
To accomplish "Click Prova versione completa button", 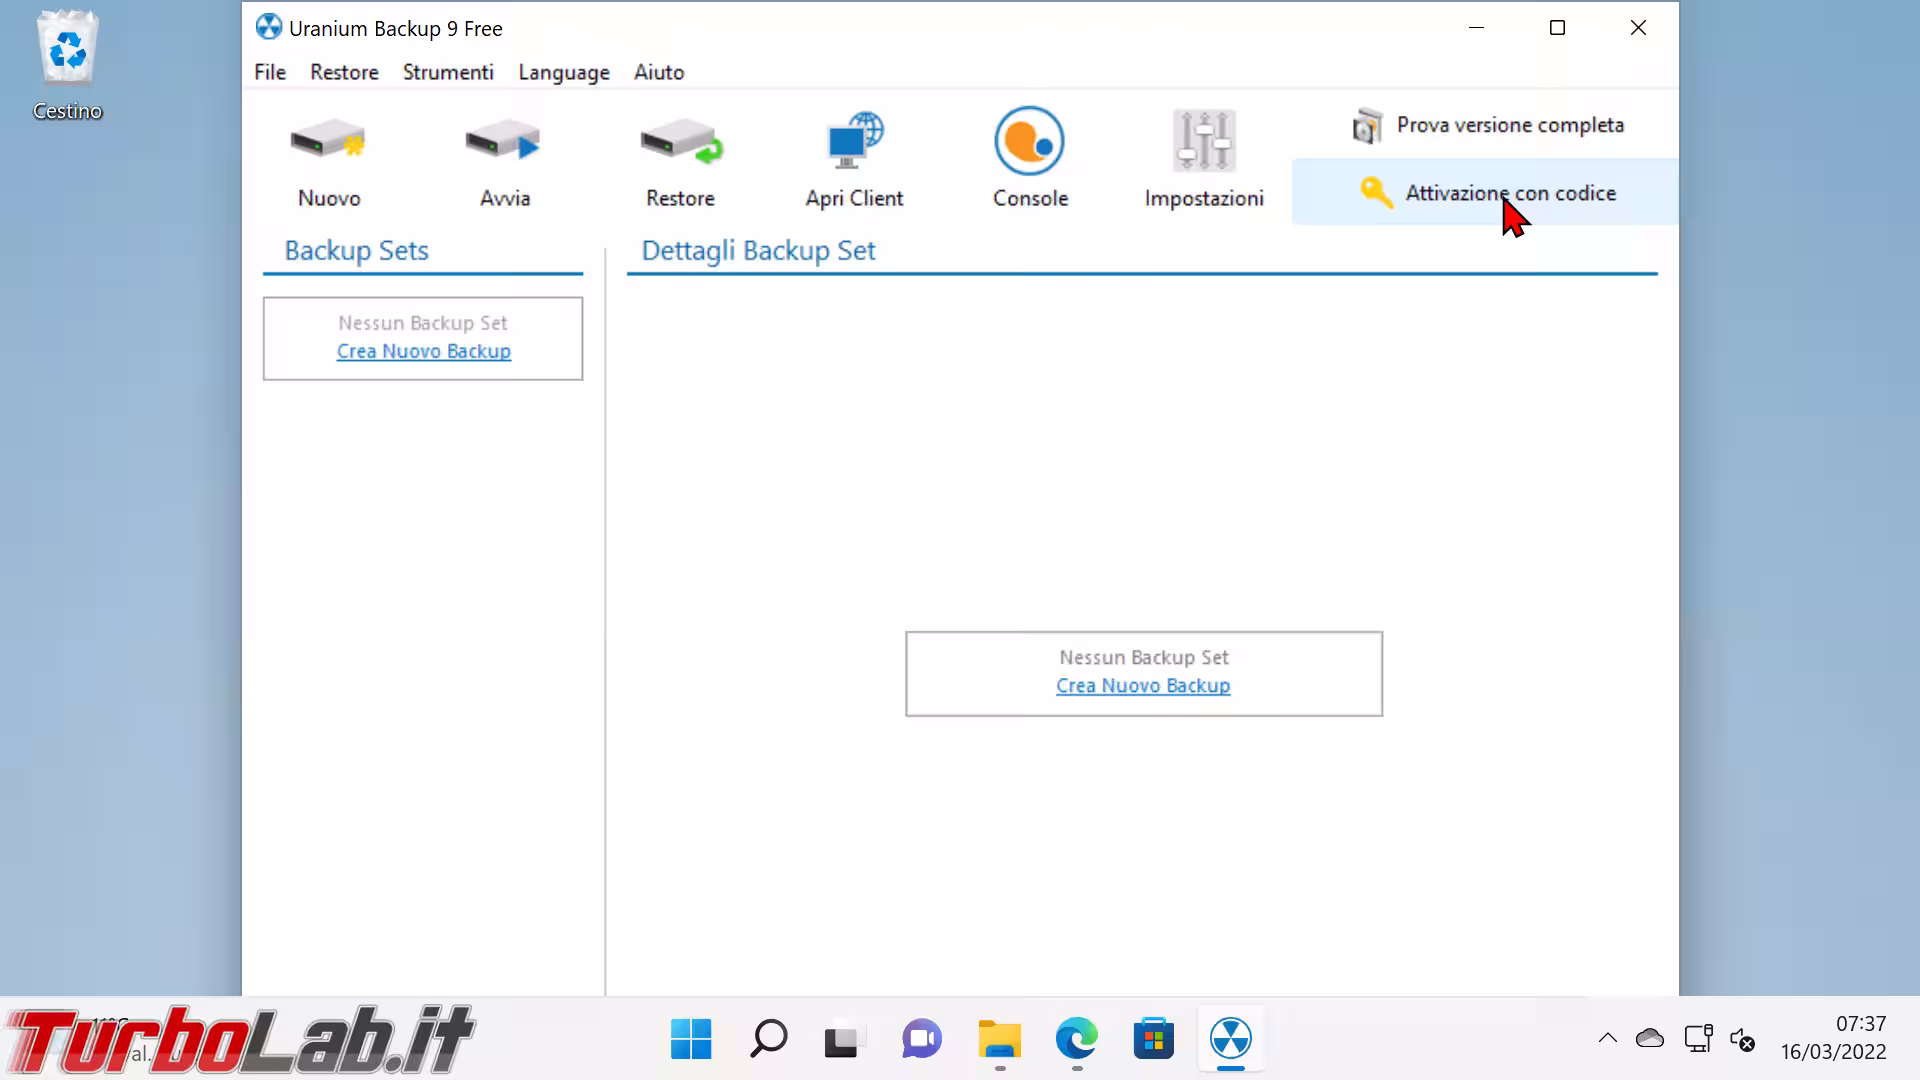I will coord(1488,125).
